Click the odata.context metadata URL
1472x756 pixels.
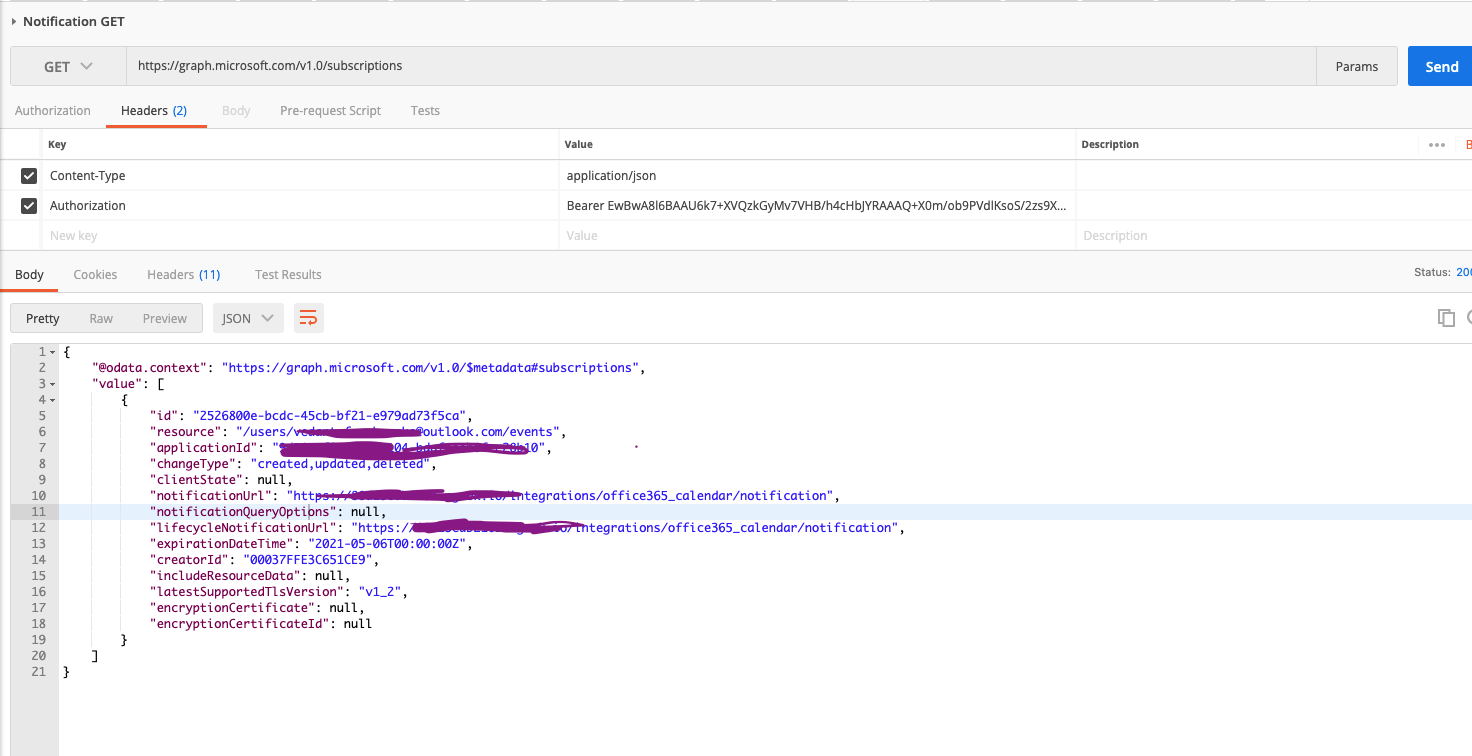430,368
